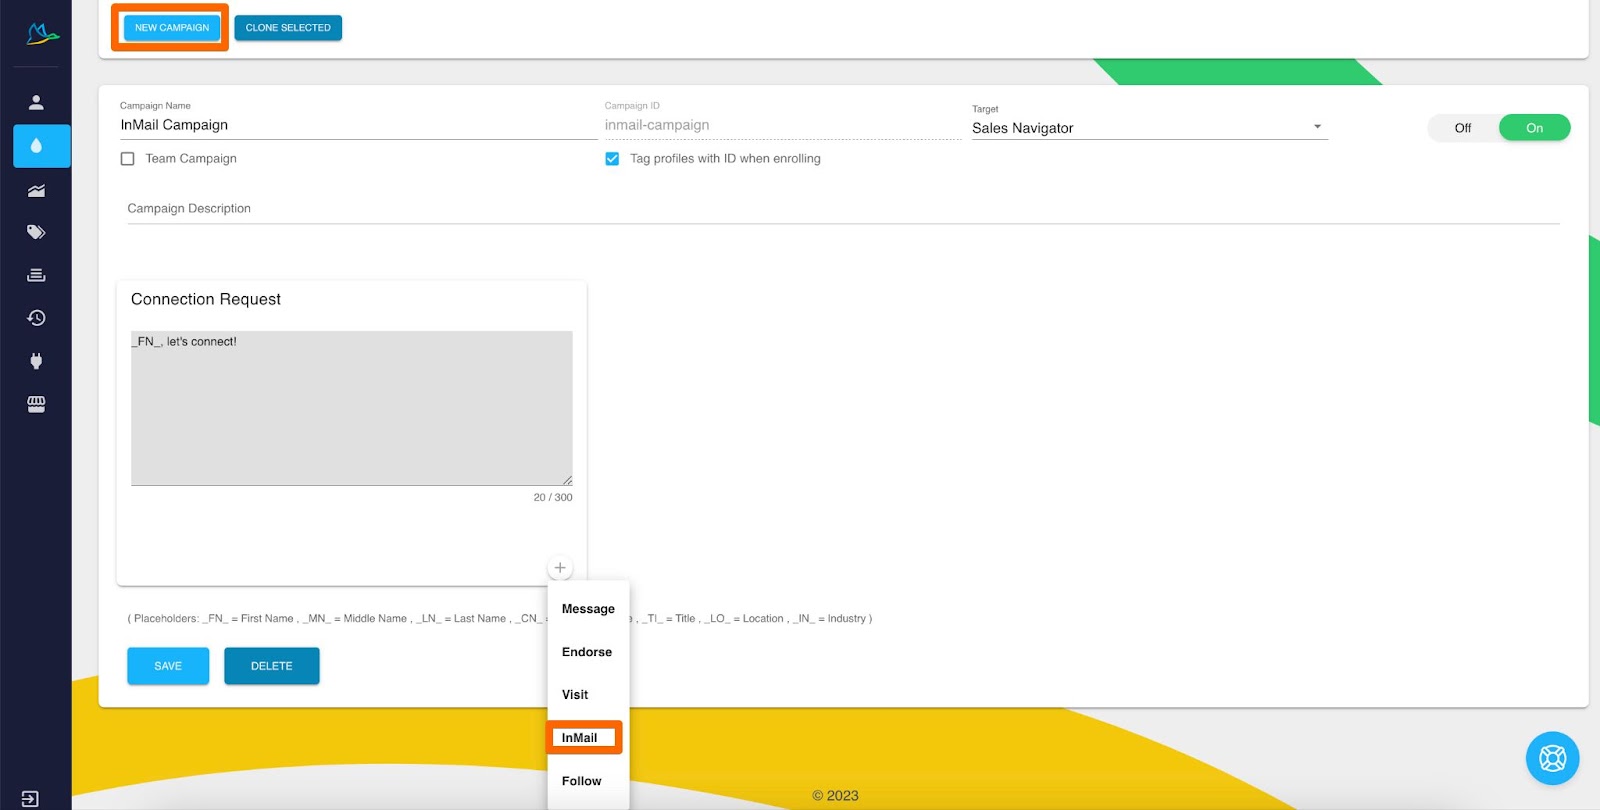Open the queue list icon in sidebar
The width and height of the screenshot is (1600, 810).
click(36, 275)
